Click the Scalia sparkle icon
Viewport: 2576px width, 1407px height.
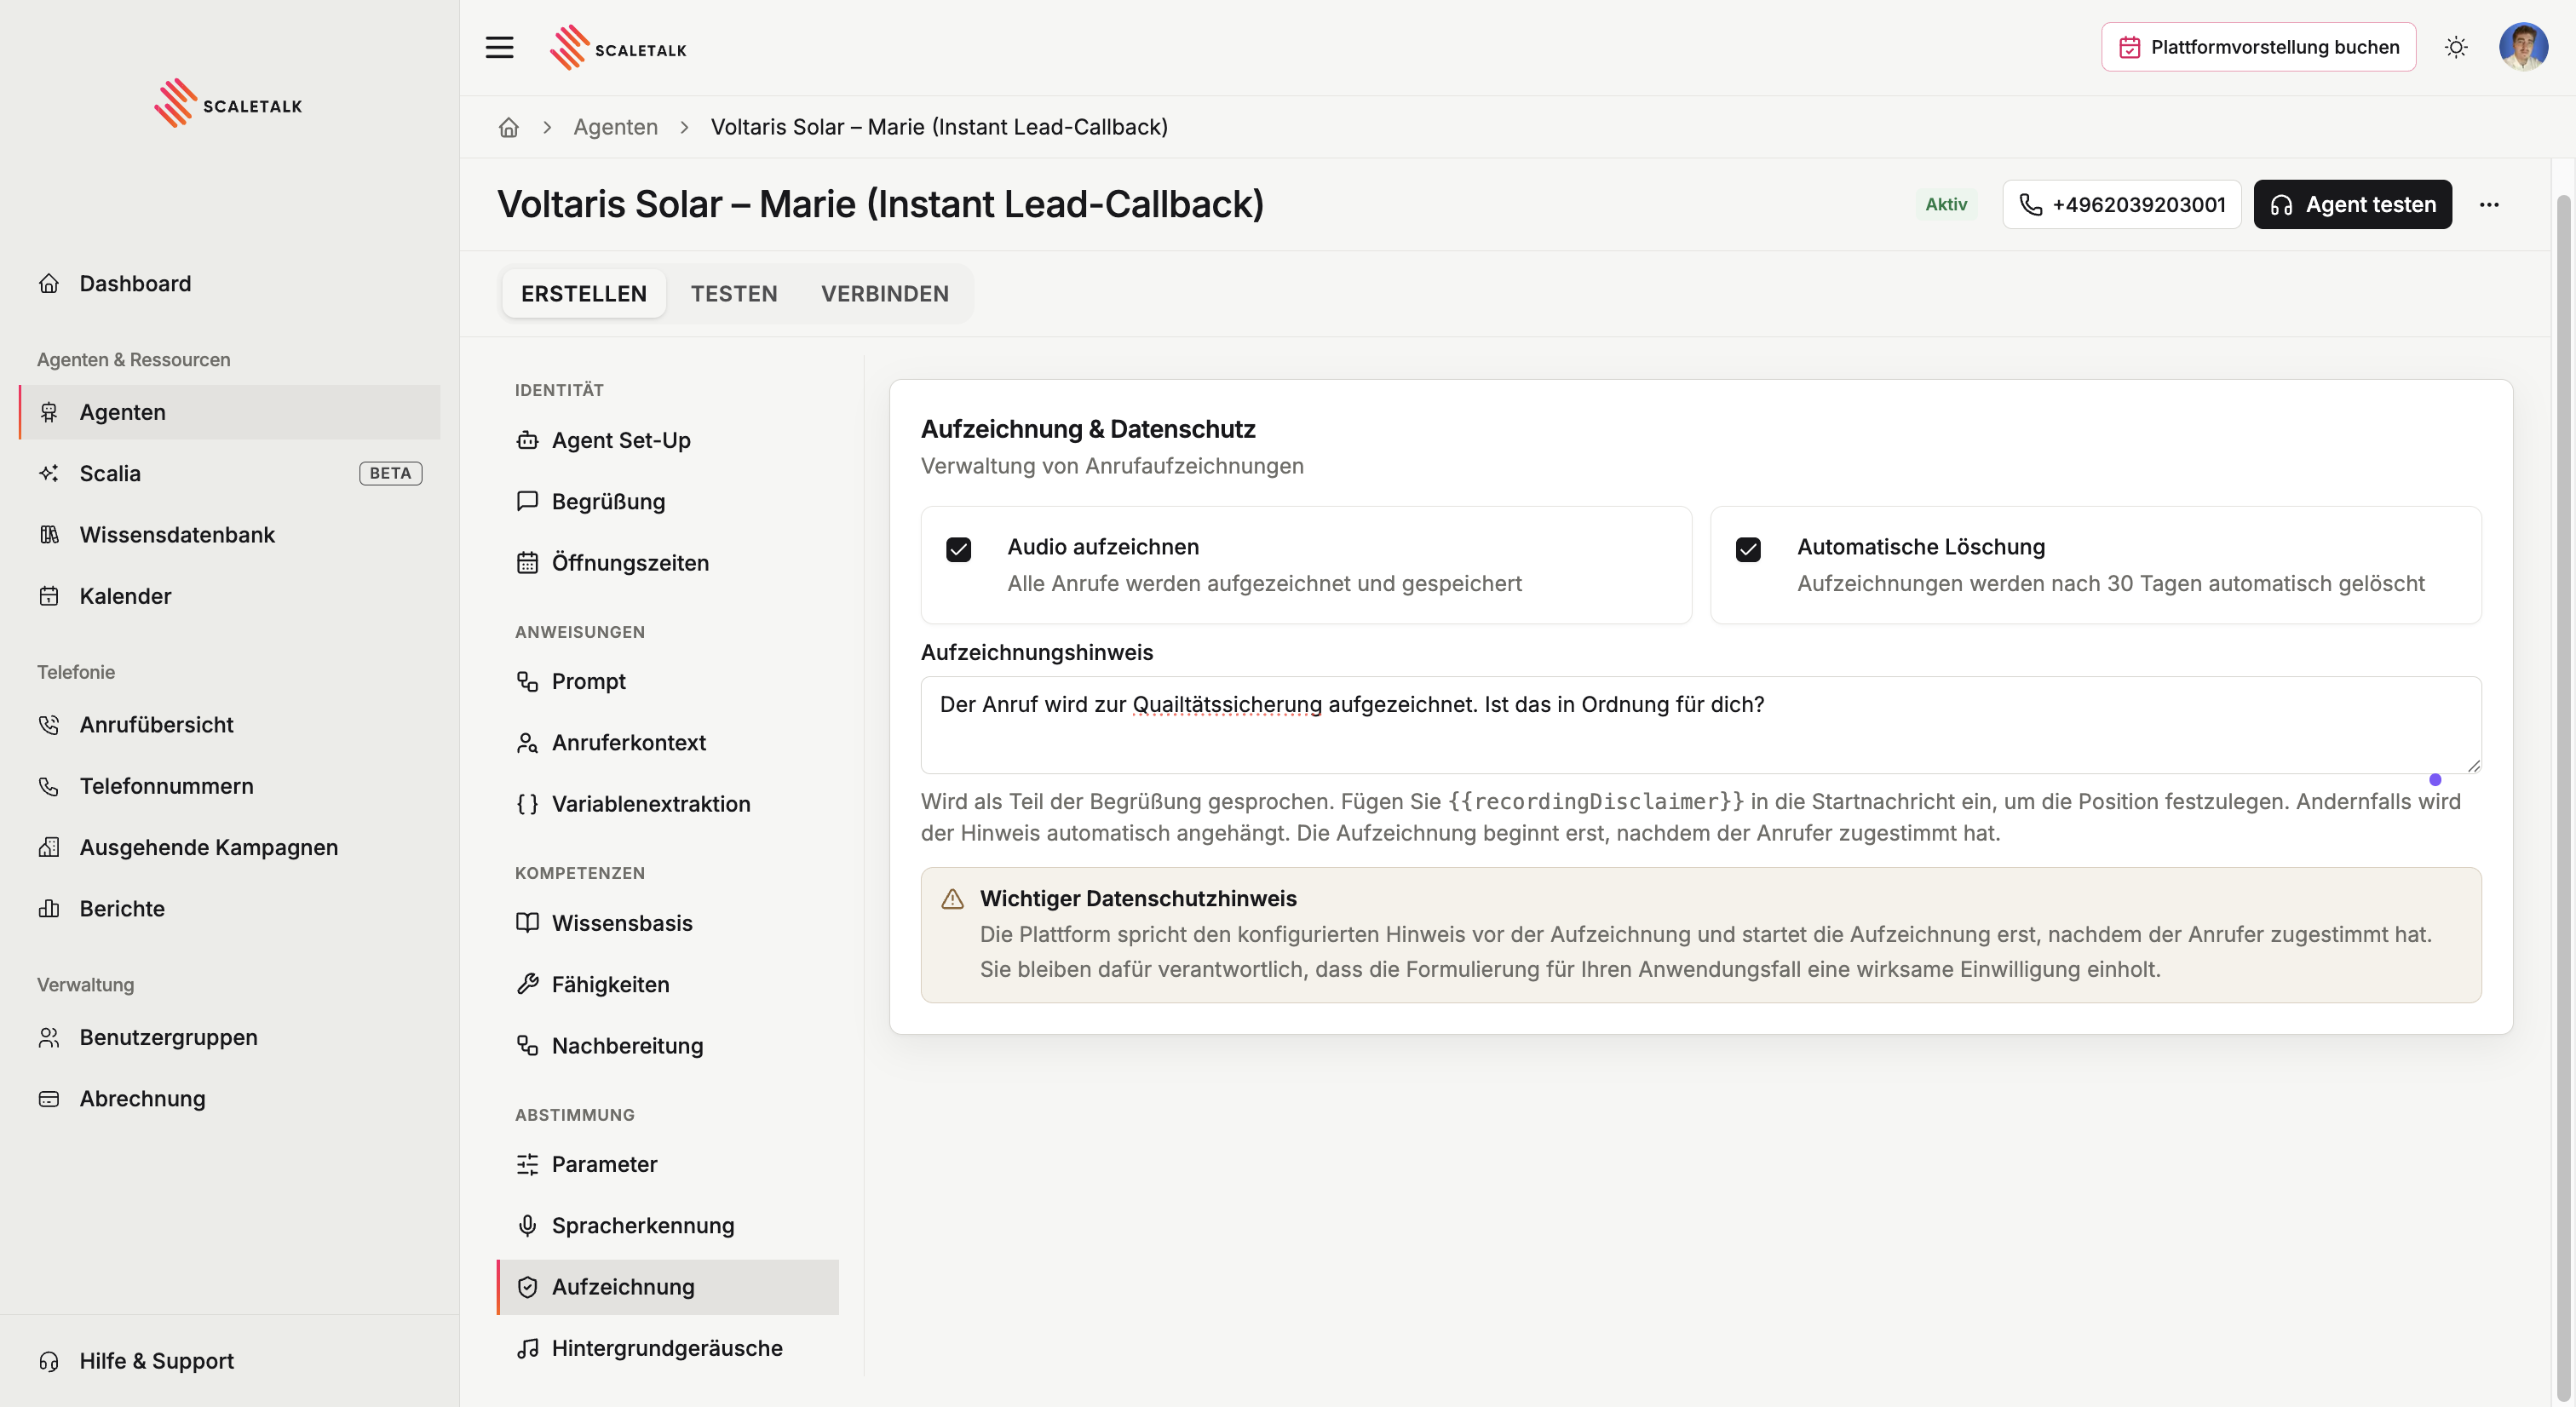49,473
